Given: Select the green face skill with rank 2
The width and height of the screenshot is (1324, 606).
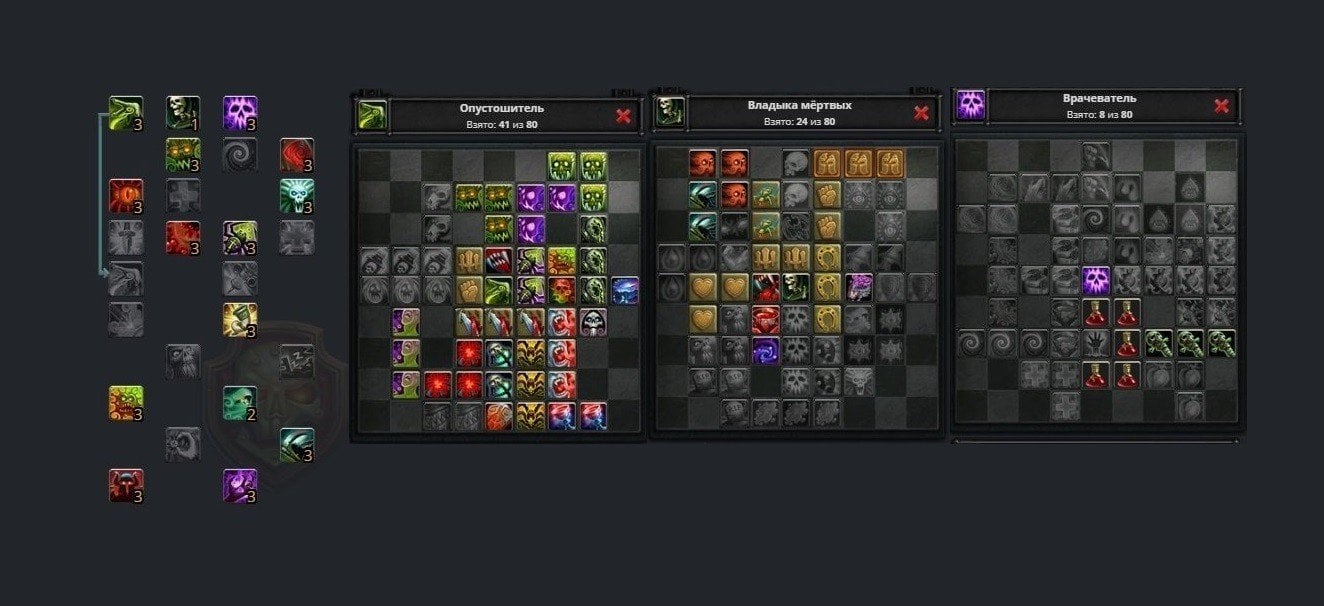Looking at the screenshot, I should [x=240, y=403].
